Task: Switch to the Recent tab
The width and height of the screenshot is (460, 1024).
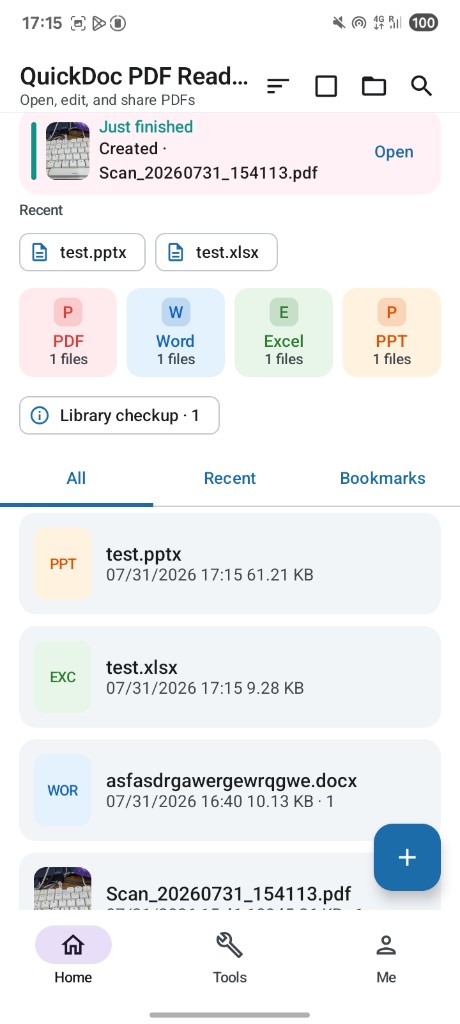Action: pyautogui.click(x=229, y=478)
